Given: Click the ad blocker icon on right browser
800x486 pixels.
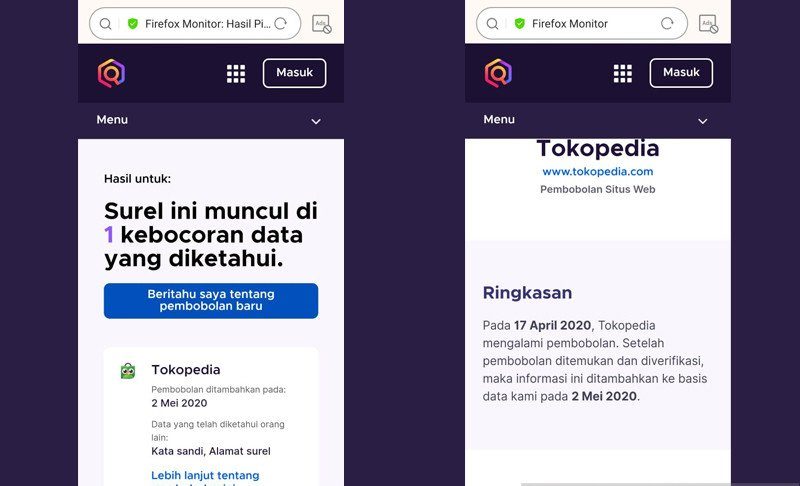Looking at the screenshot, I should [x=709, y=24].
